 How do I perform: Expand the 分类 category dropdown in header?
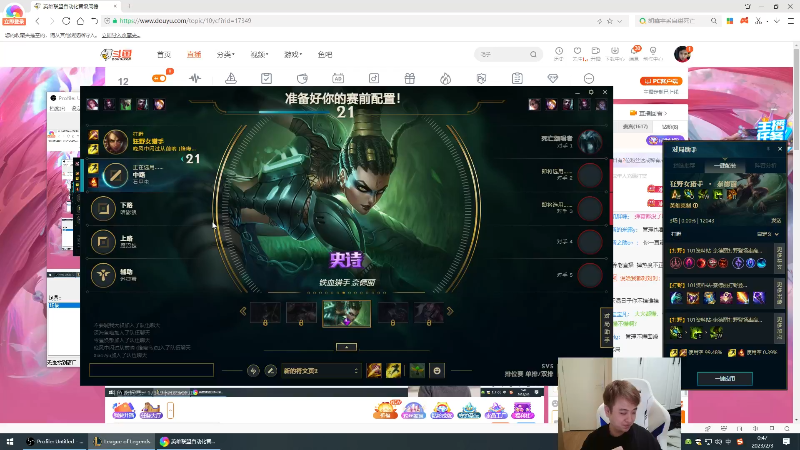(x=225, y=55)
